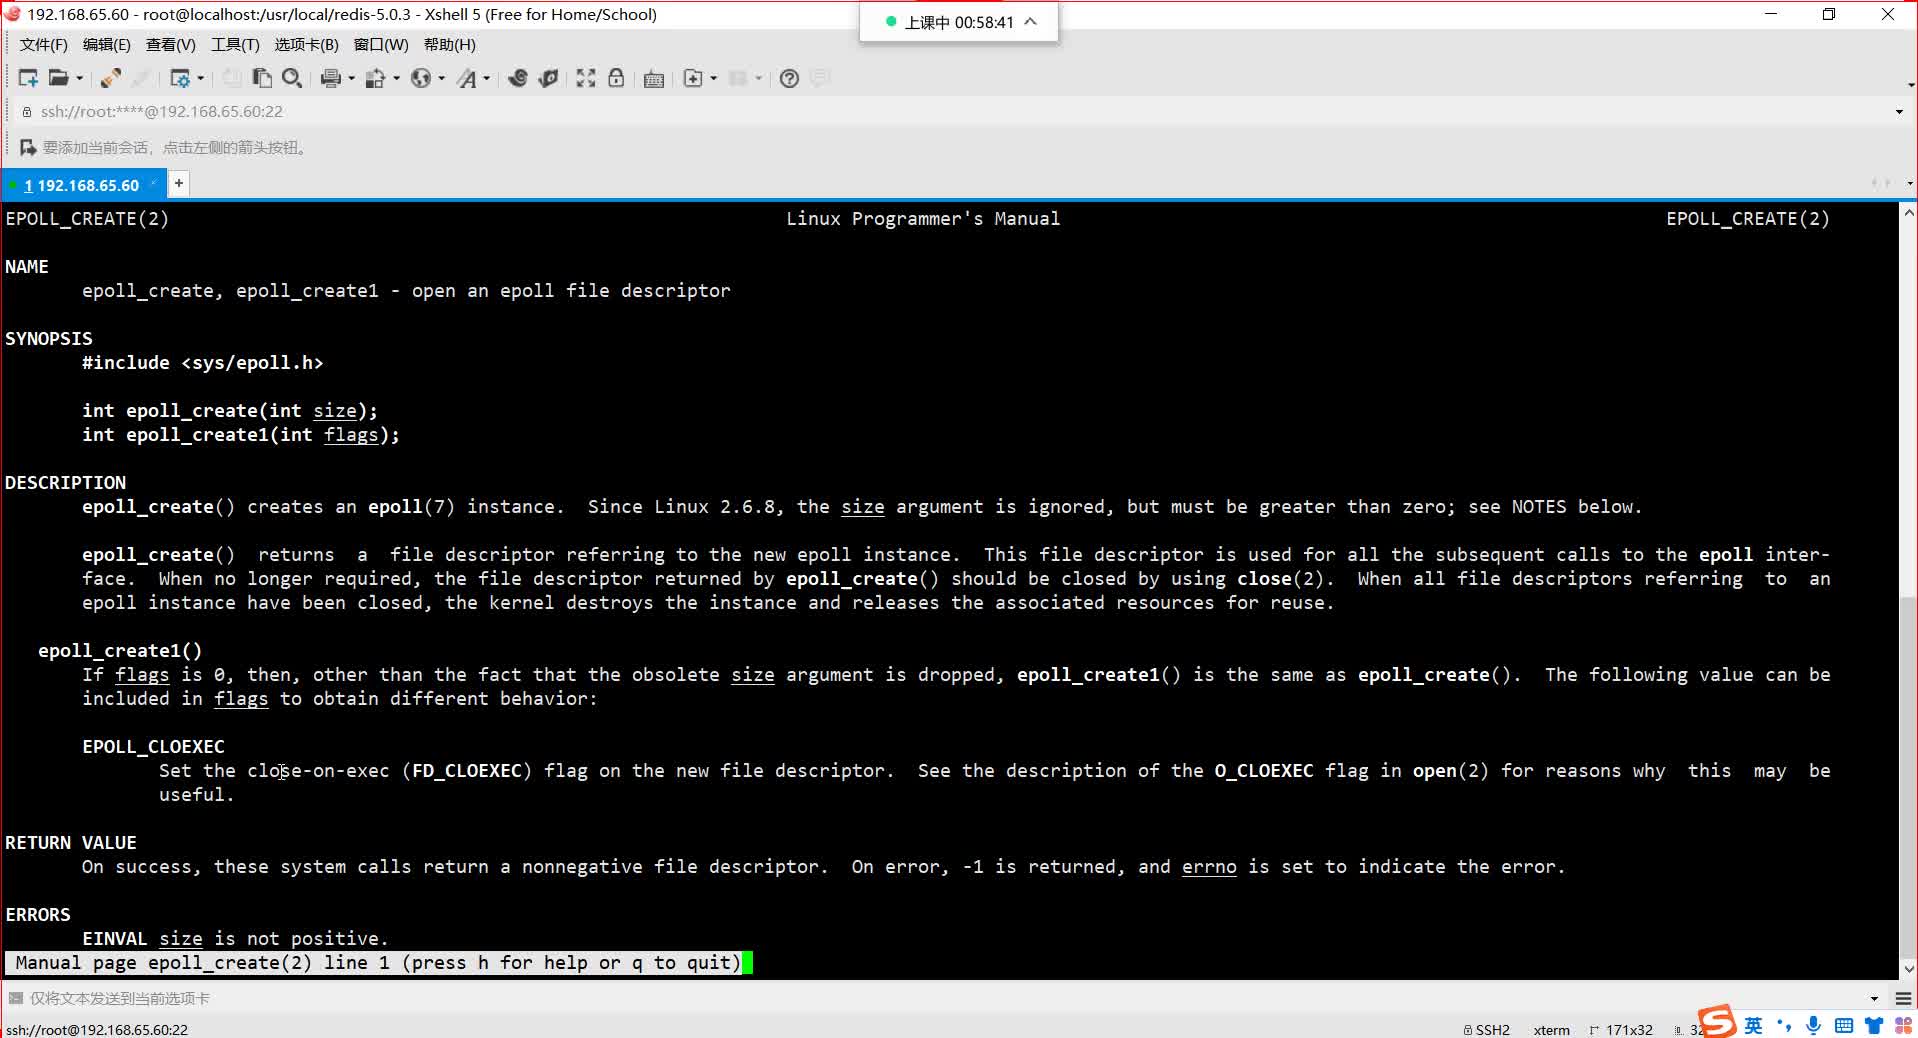Image resolution: width=1918 pixels, height=1038 pixels.
Task: Click the xterm status bar entry
Action: pyautogui.click(x=1551, y=1029)
